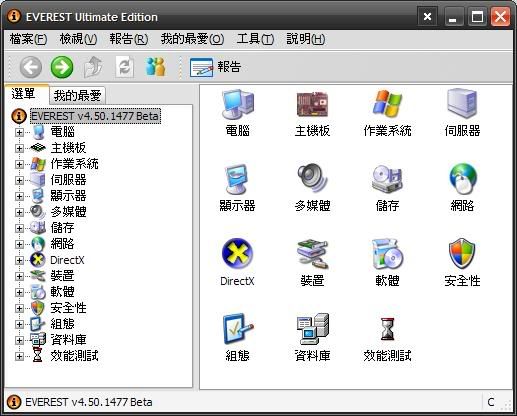The height and width of the screenshot is (416, 517).
Task: Open the 檔案(F) menu
Action: (28, 39)
